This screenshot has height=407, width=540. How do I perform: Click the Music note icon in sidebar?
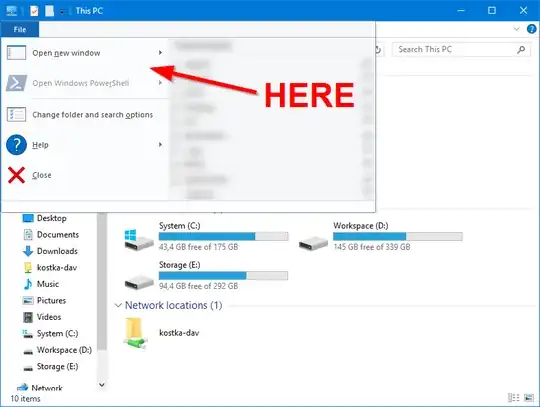[x=28, y=284]
